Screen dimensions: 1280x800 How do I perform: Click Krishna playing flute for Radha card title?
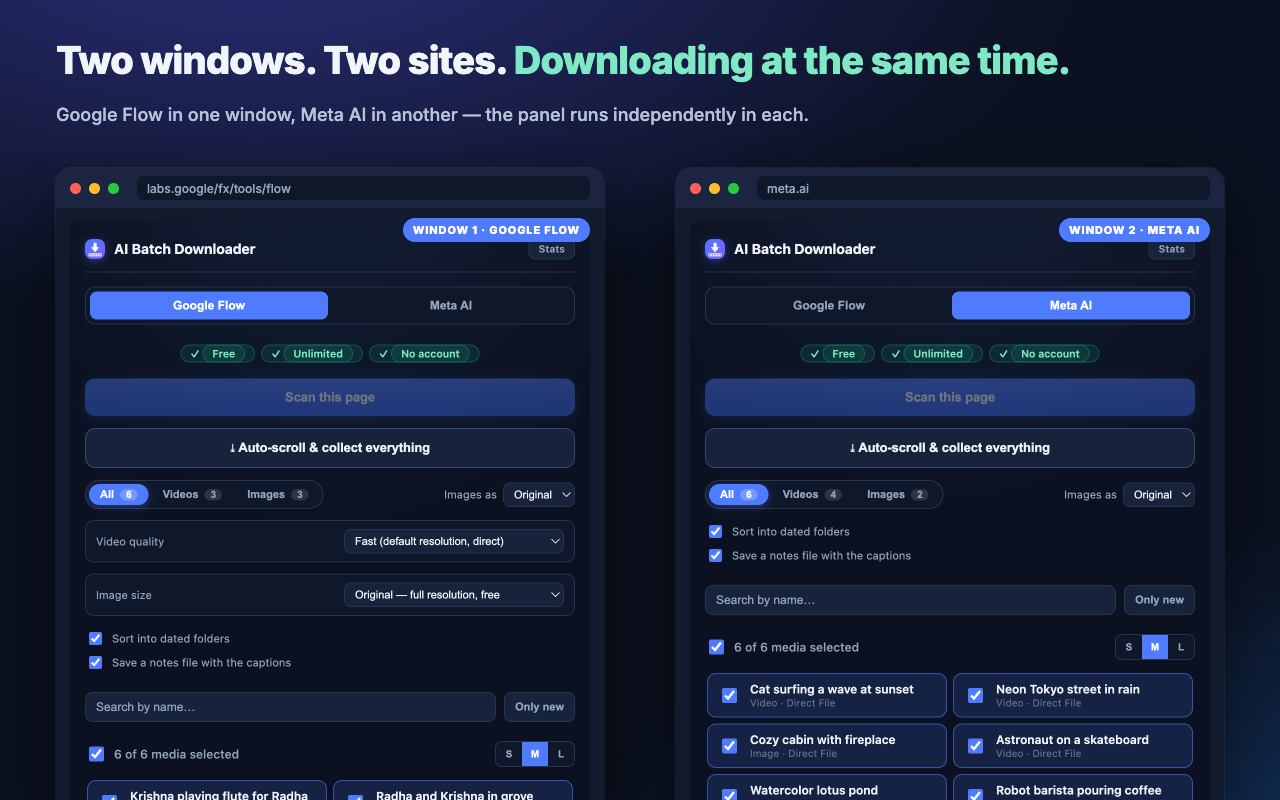point(219,795)
